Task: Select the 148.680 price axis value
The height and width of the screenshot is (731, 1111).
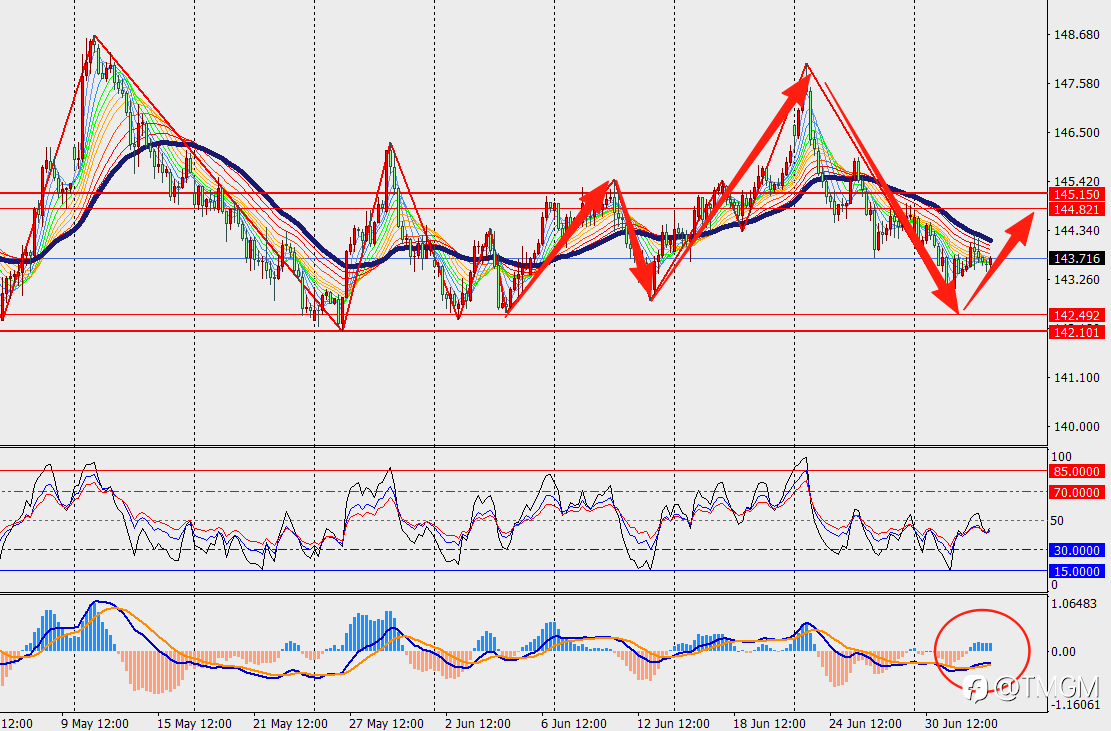Action: point(1076,35)
